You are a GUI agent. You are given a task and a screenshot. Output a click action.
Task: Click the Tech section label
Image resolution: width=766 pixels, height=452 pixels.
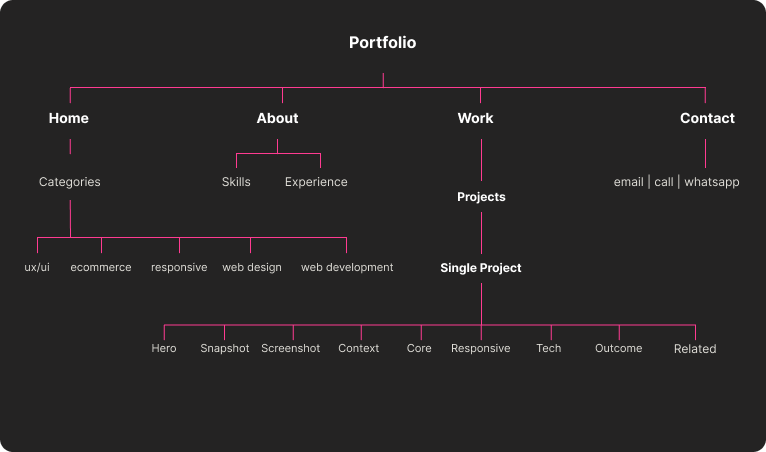[549, 348]
